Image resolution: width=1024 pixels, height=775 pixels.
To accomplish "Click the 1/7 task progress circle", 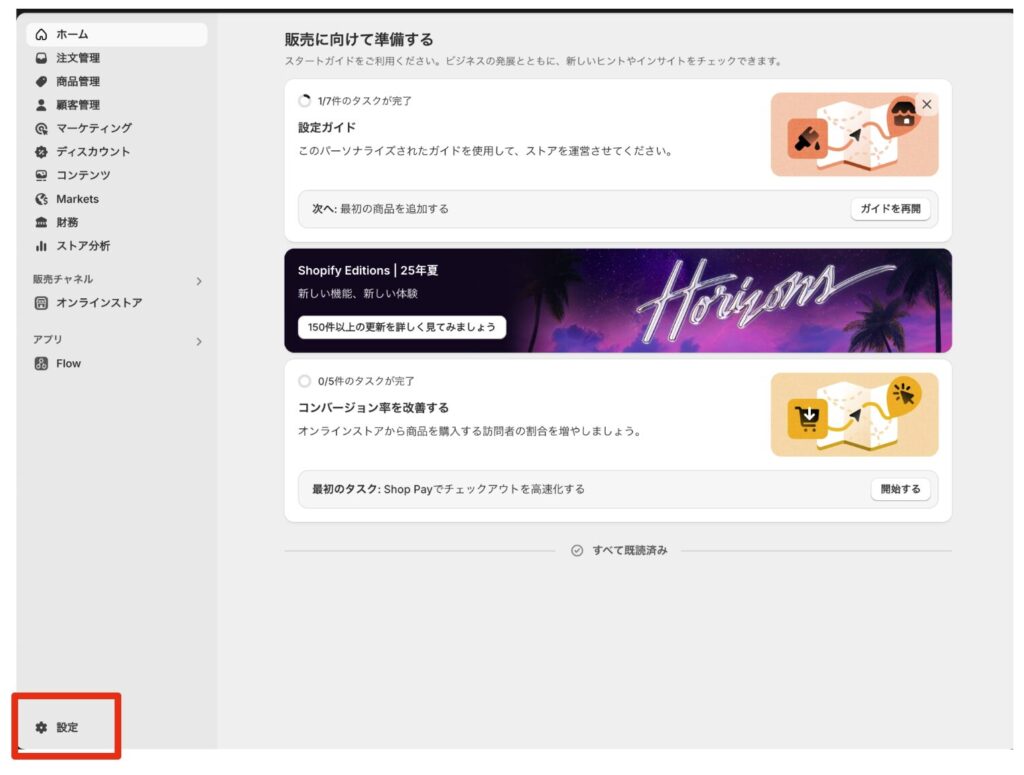I will tap(304, 101).
